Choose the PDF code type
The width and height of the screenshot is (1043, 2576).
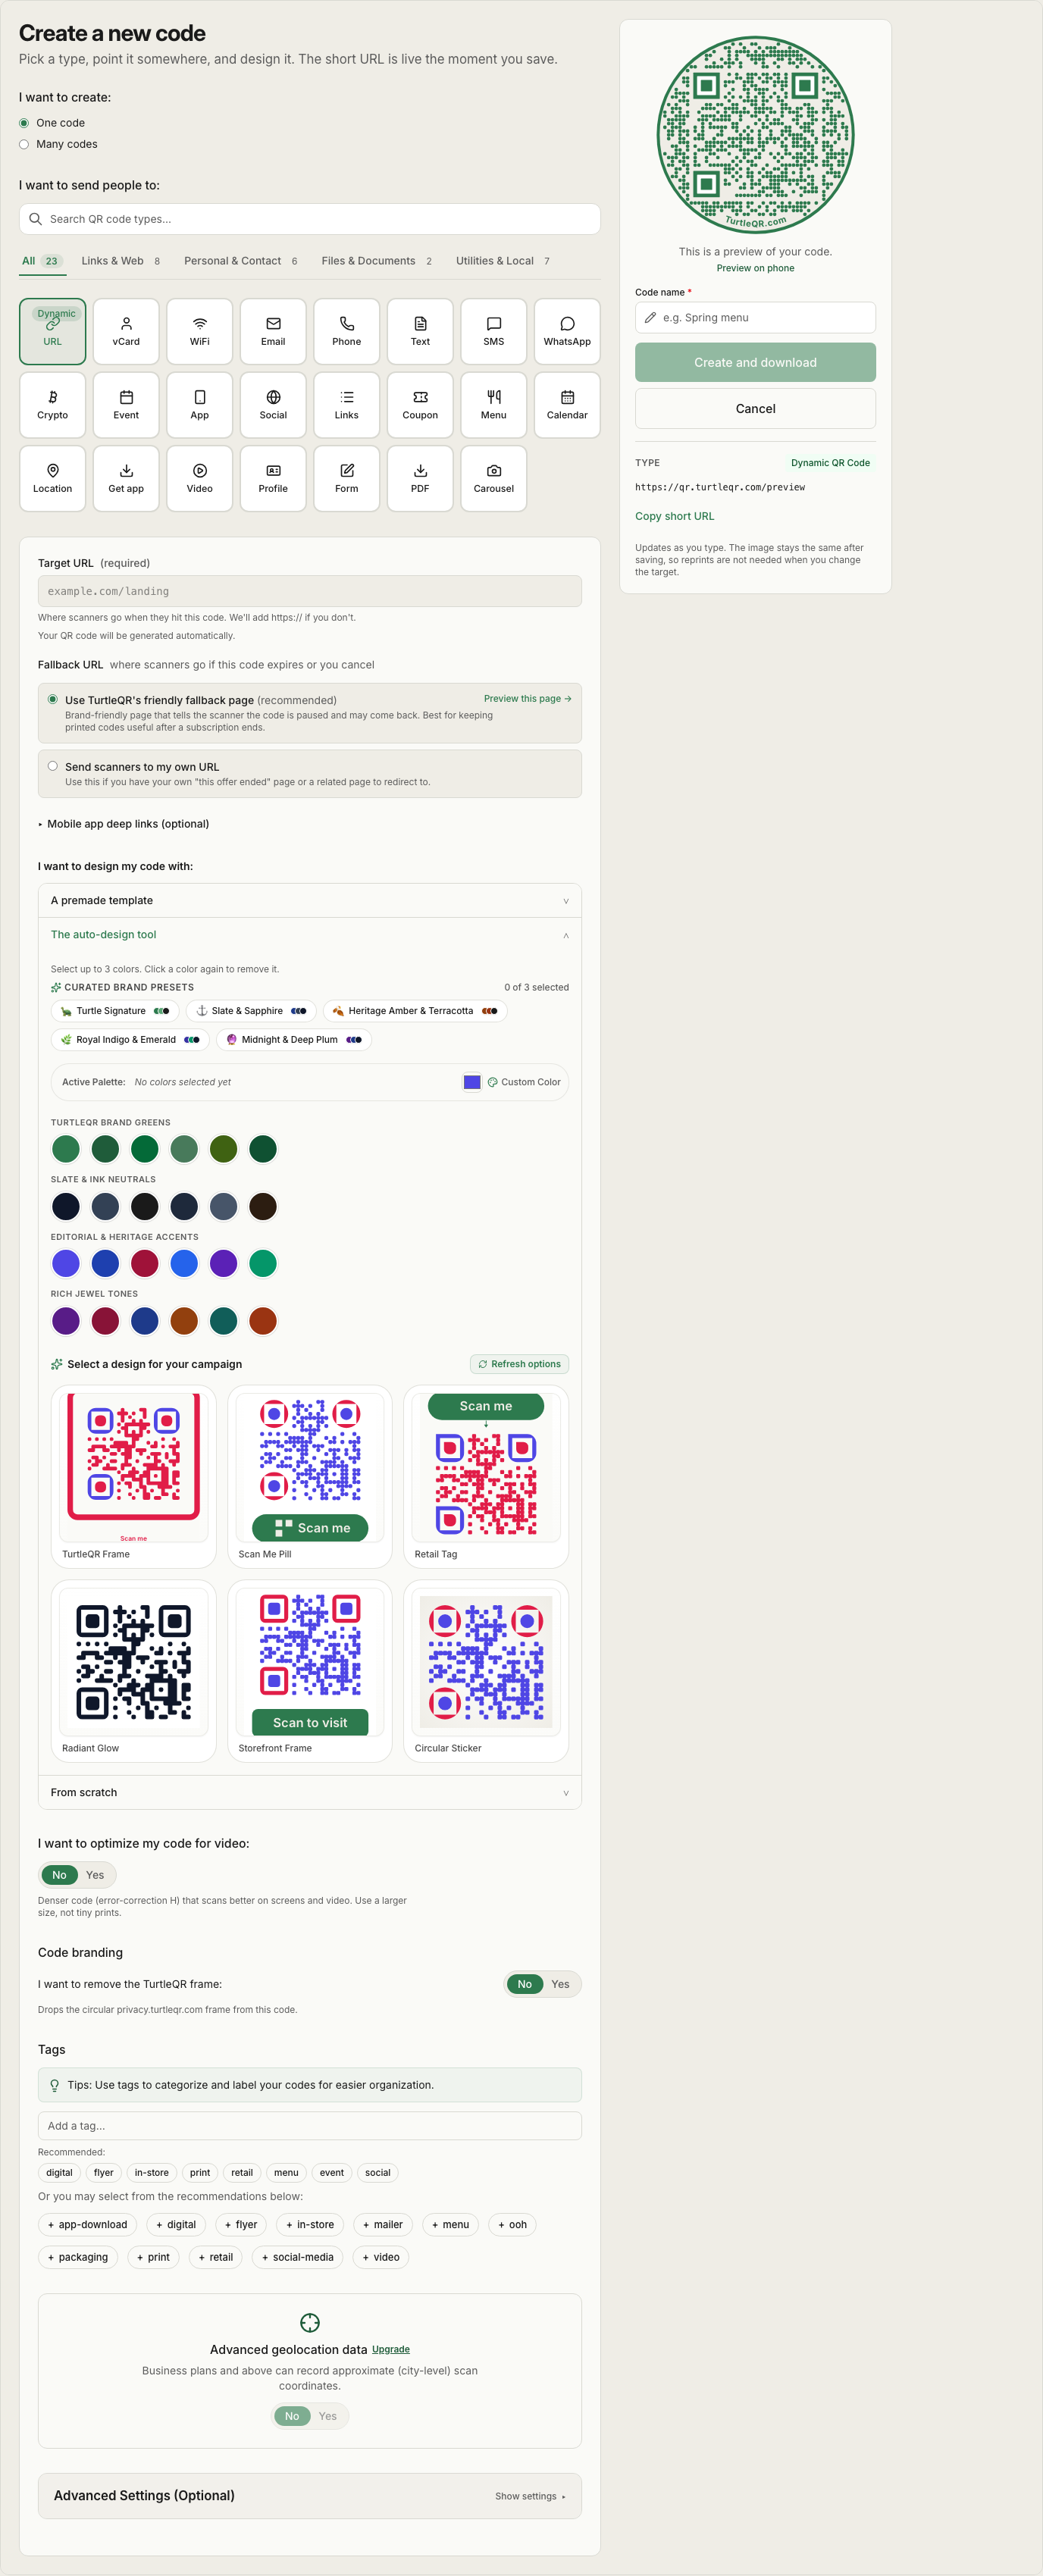pos(420,478)
